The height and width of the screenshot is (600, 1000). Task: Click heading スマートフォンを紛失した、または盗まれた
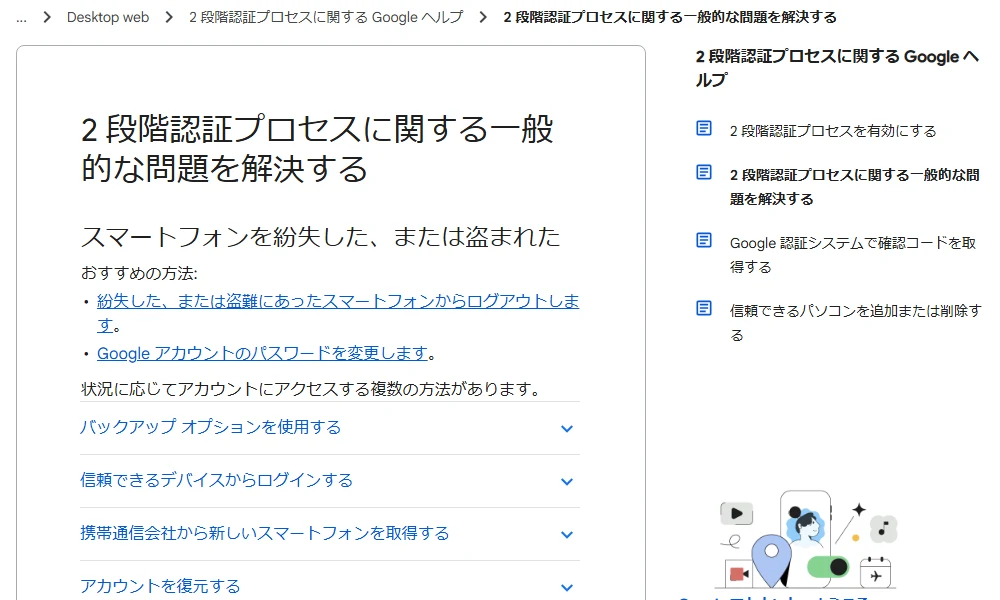[x=320, y=237]
